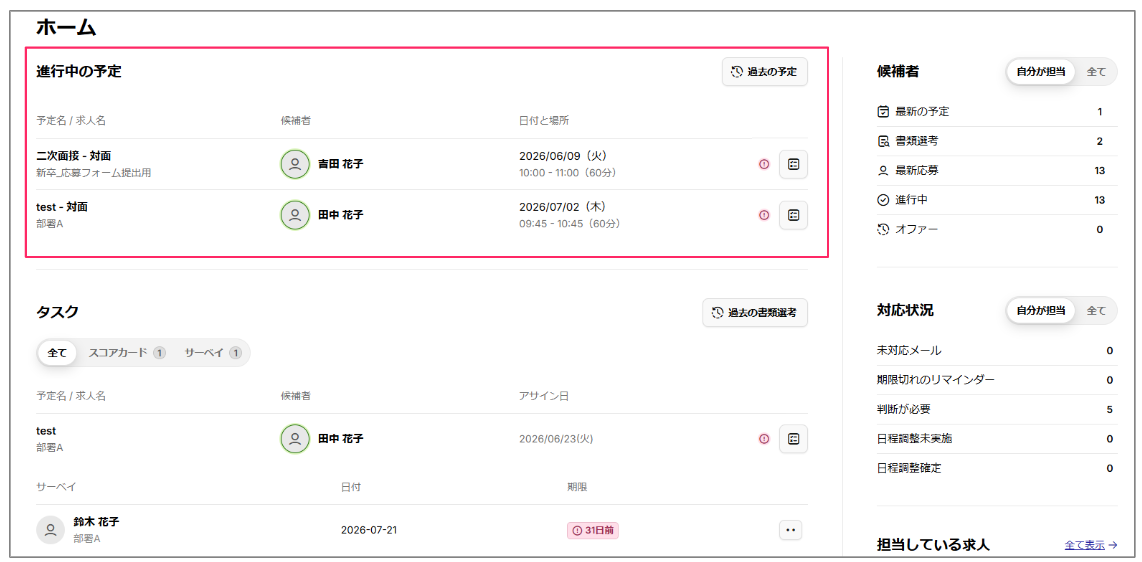Click red alert icon in タスク test row
This screenshot has height=562, width=1142.
click(764, 439)
